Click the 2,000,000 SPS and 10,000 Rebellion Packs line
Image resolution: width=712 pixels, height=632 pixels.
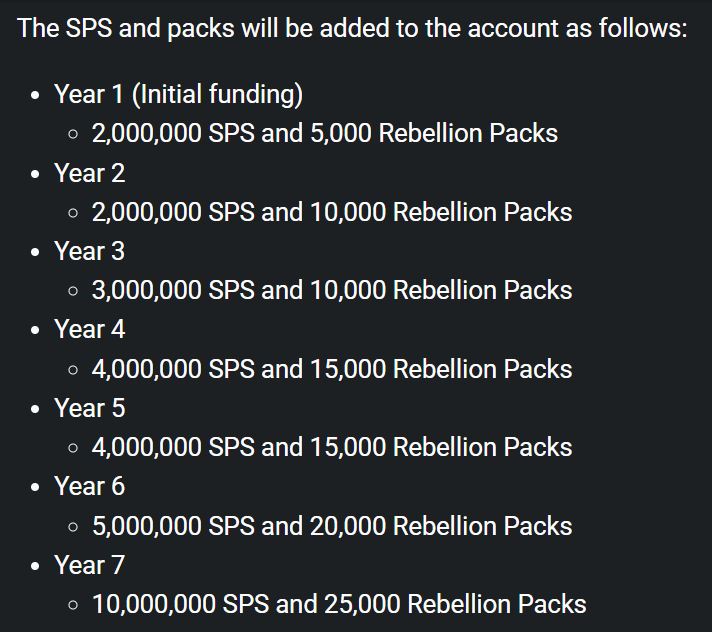332,212
